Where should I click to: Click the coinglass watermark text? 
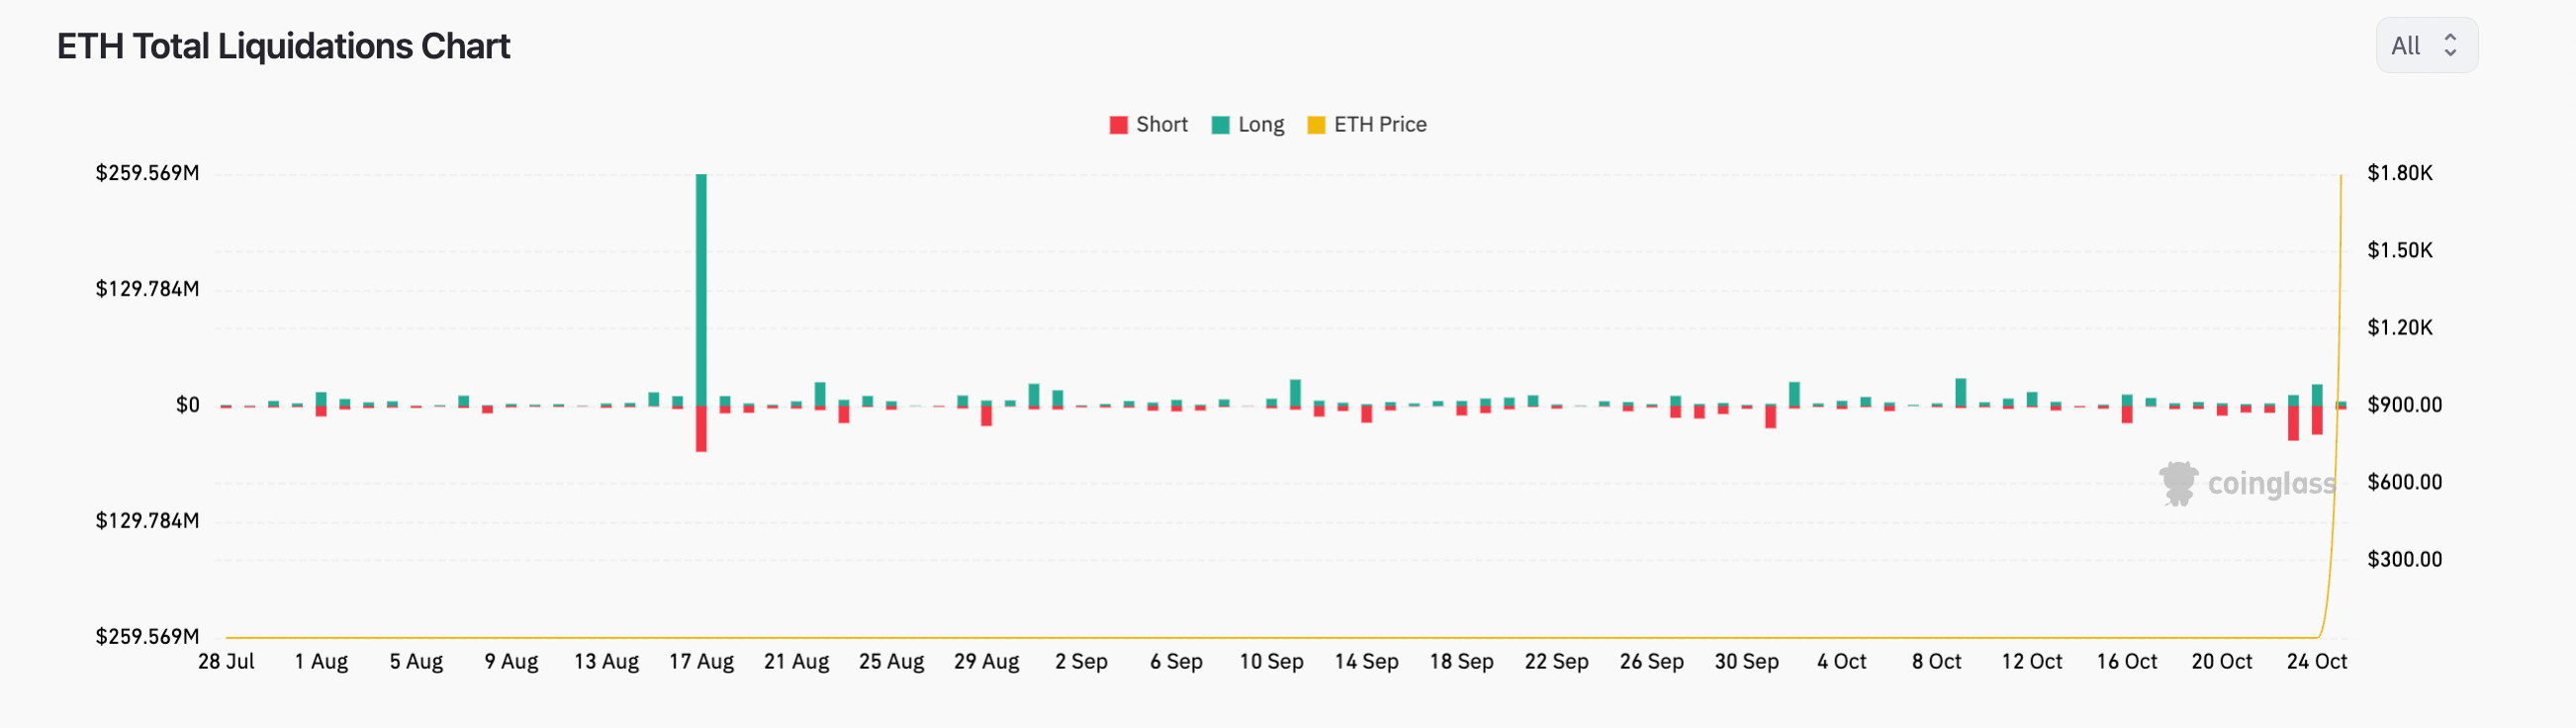(2271, 484)
